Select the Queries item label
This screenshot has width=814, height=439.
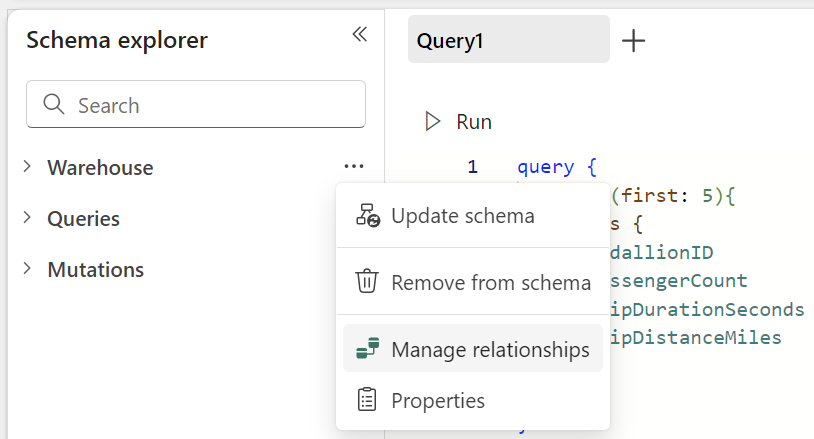point(83,219)
